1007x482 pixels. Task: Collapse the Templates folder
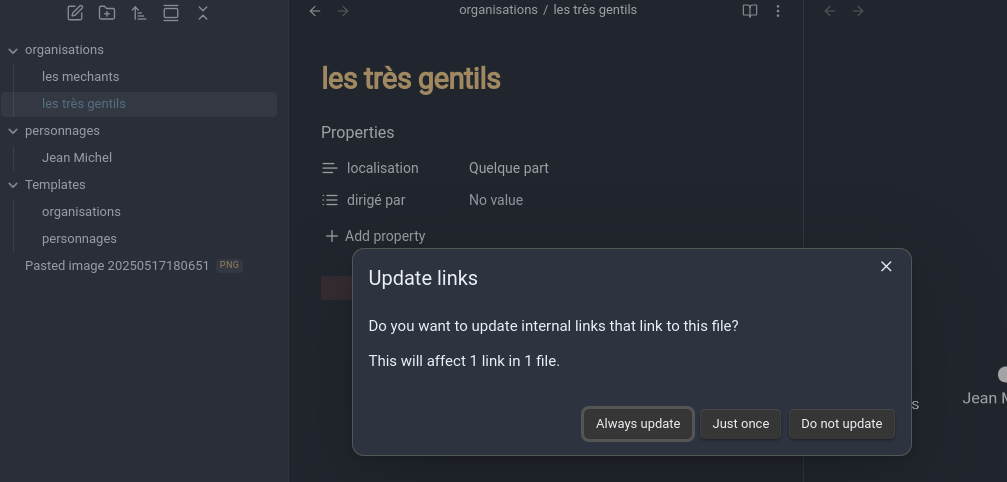pyautogui.click(x=13, y=185)
